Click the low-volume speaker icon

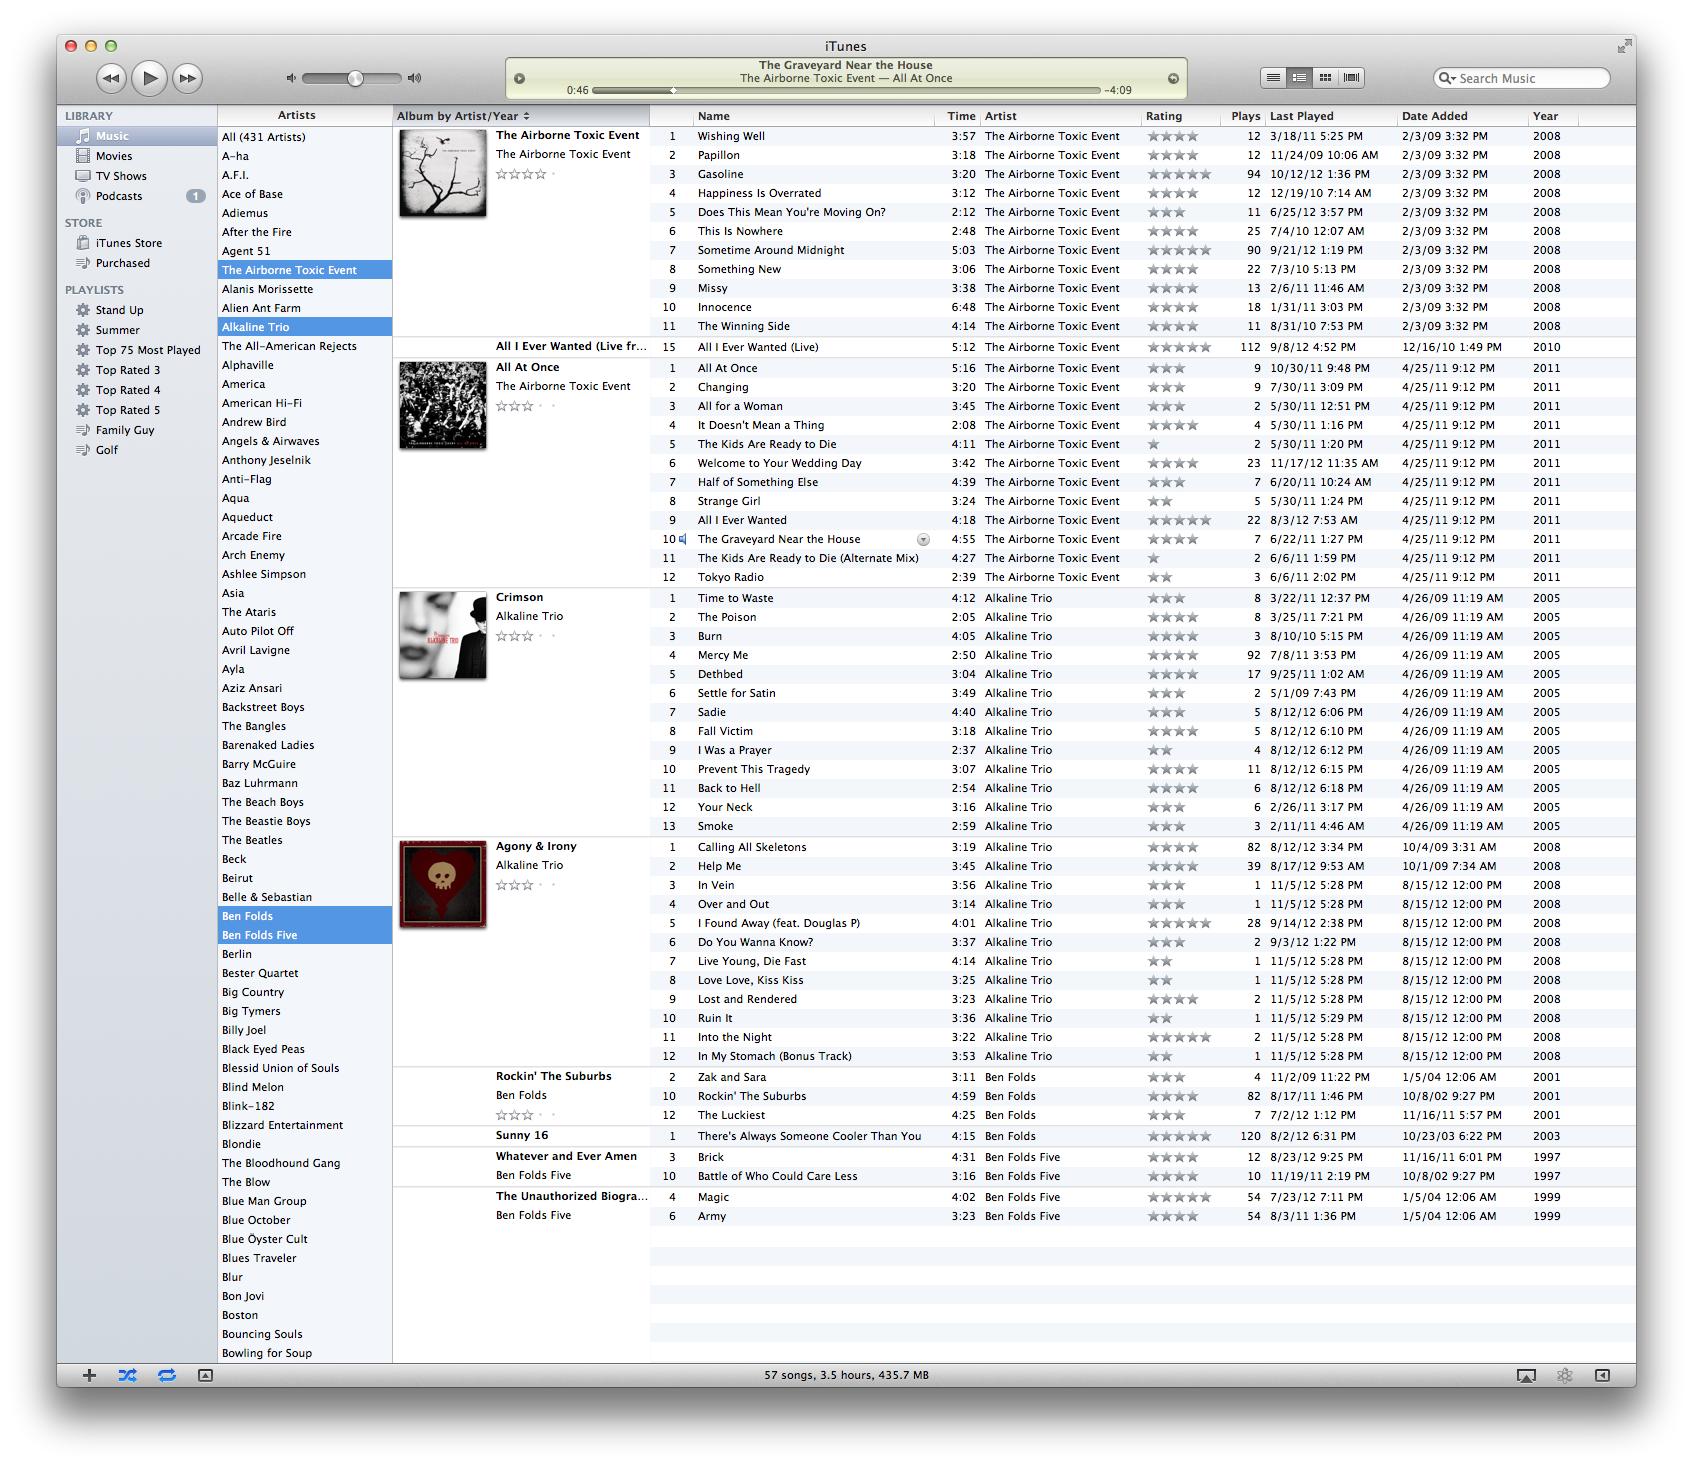coord(291,78)
